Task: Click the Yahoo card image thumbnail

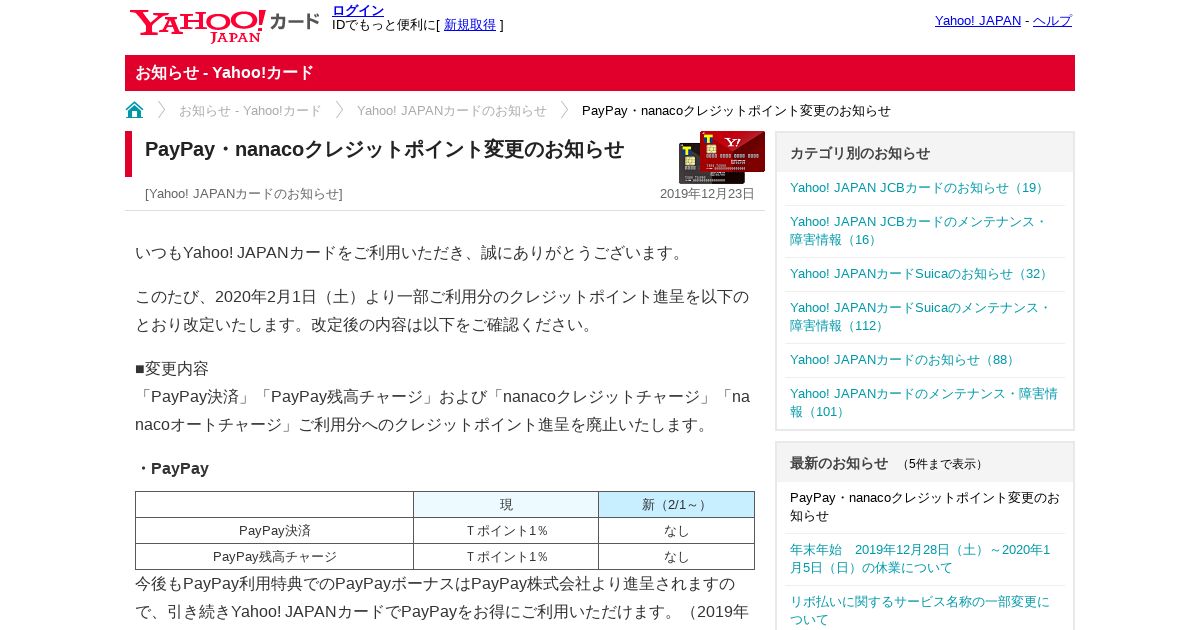Action: coord(722,157)
